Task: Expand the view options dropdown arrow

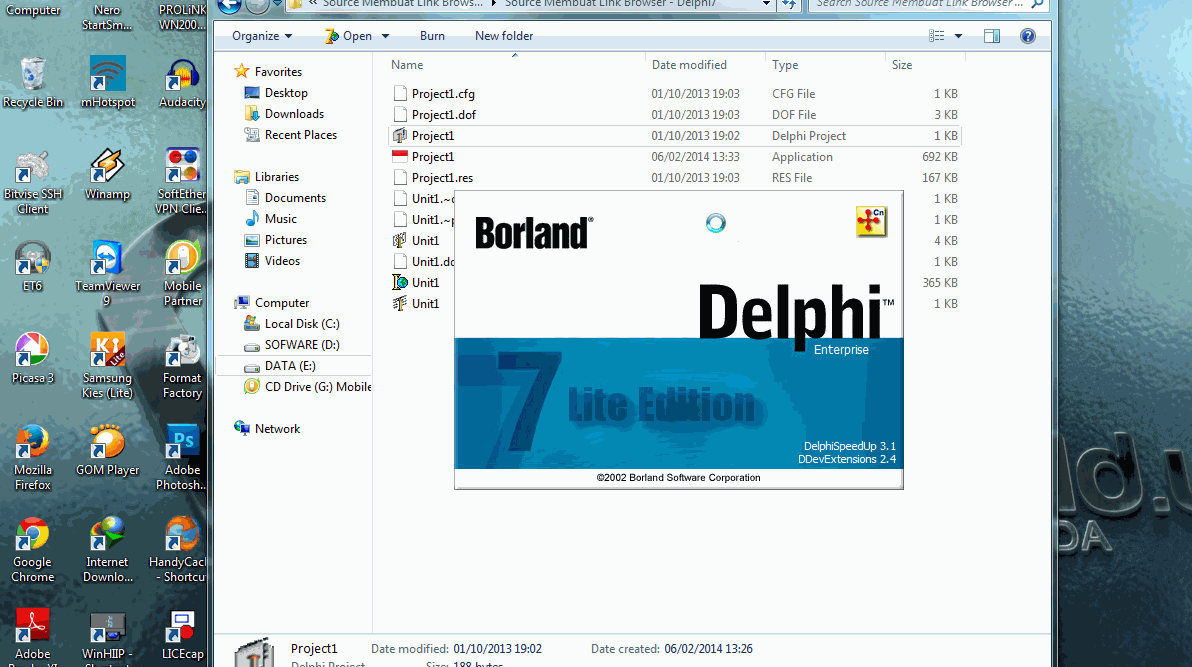Action: point(958,36)
